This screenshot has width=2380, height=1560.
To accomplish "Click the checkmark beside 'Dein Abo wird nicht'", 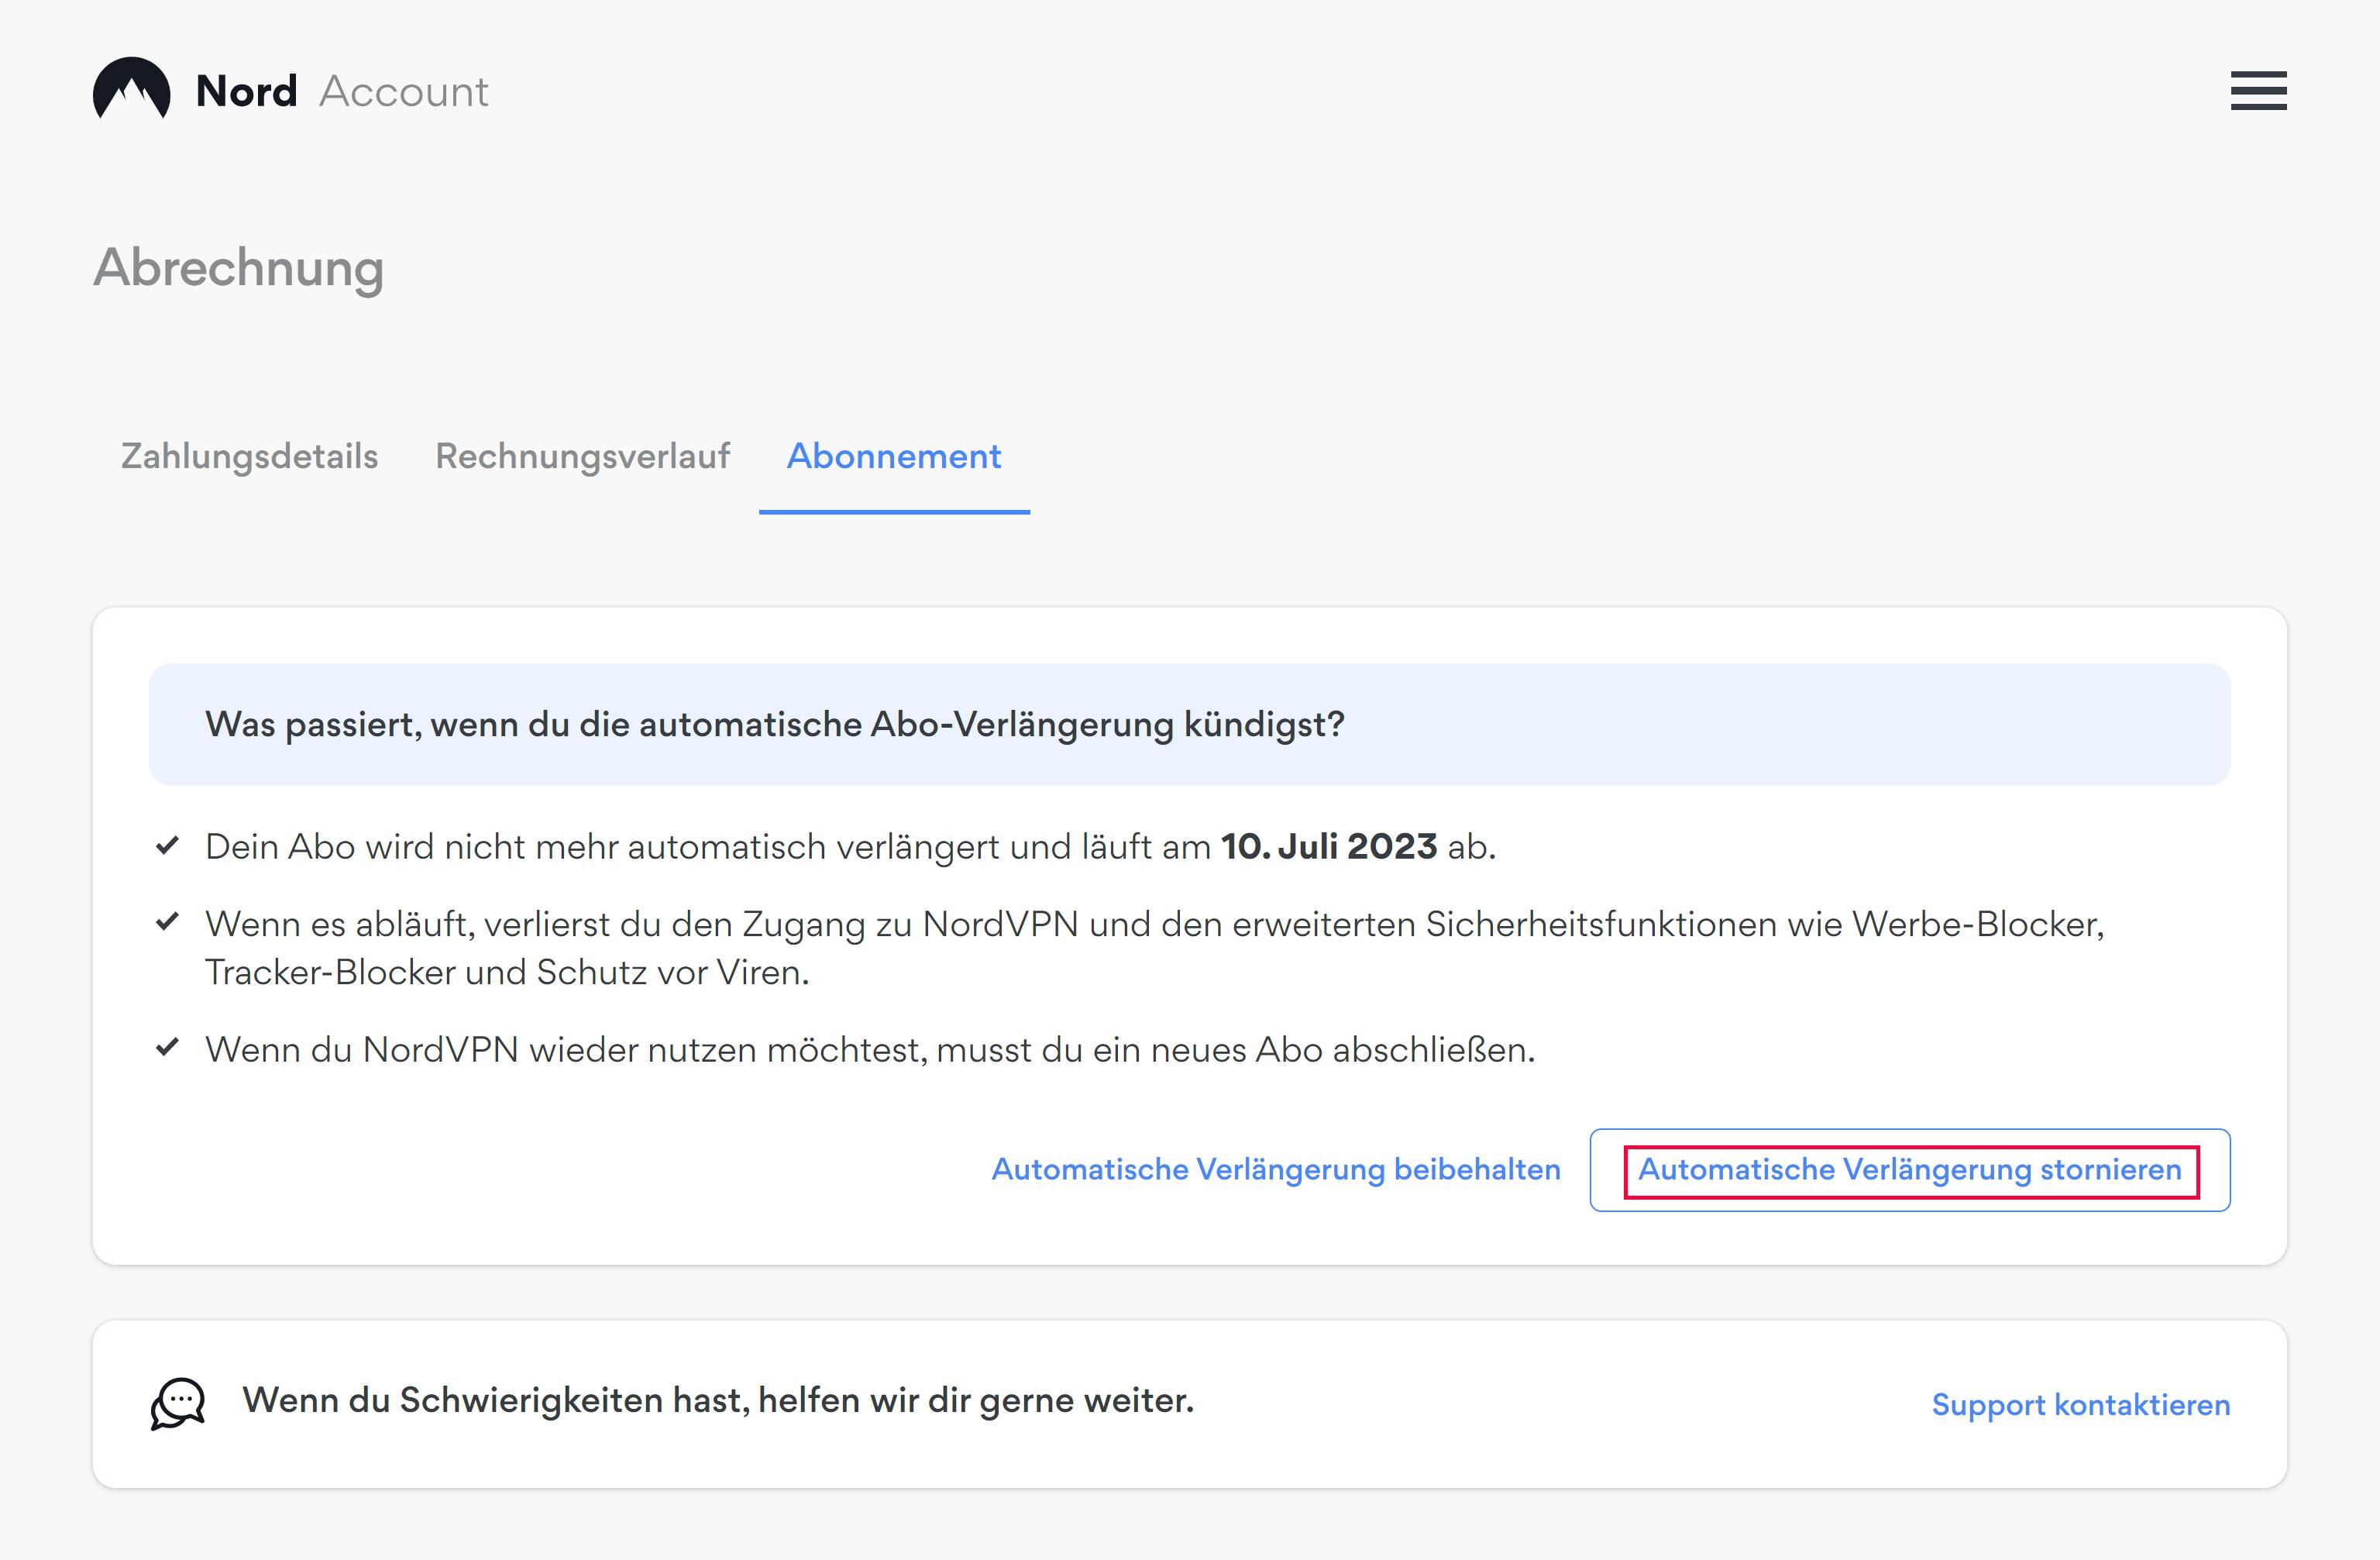I will tap(168, 846).
